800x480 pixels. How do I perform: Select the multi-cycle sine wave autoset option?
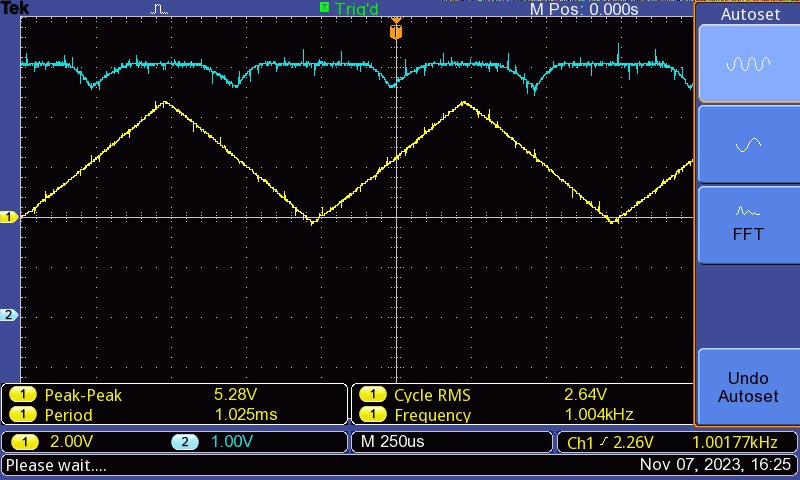748,63
